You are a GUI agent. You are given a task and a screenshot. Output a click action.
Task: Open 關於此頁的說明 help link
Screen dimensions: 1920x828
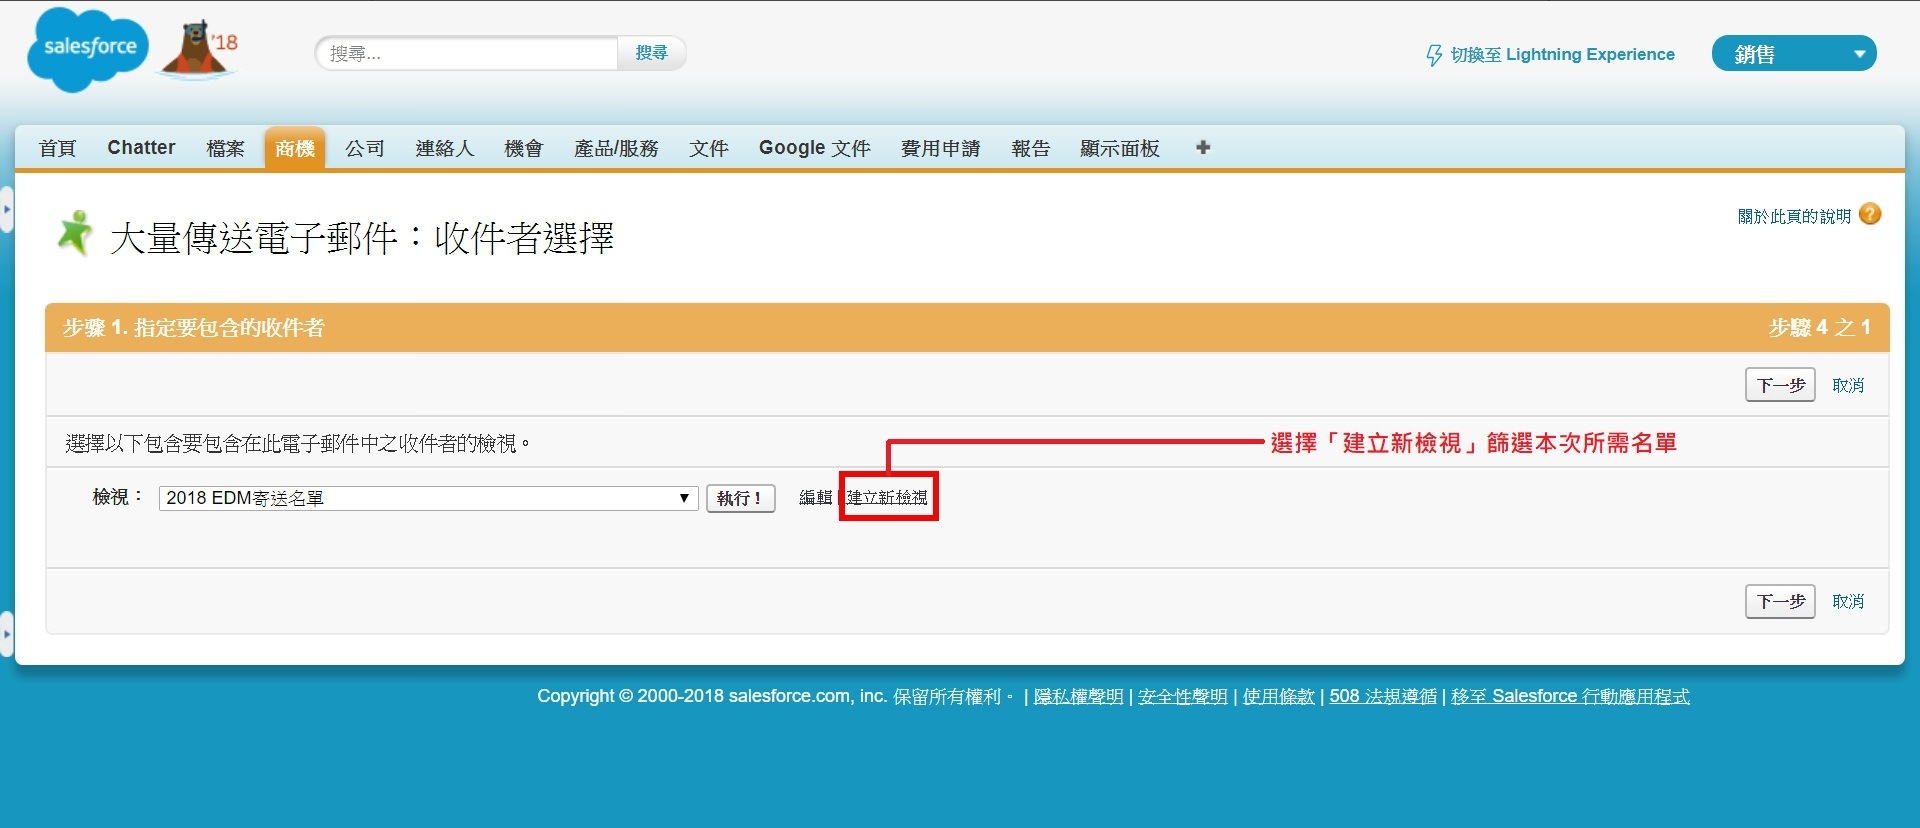(x=1794, y=216)
